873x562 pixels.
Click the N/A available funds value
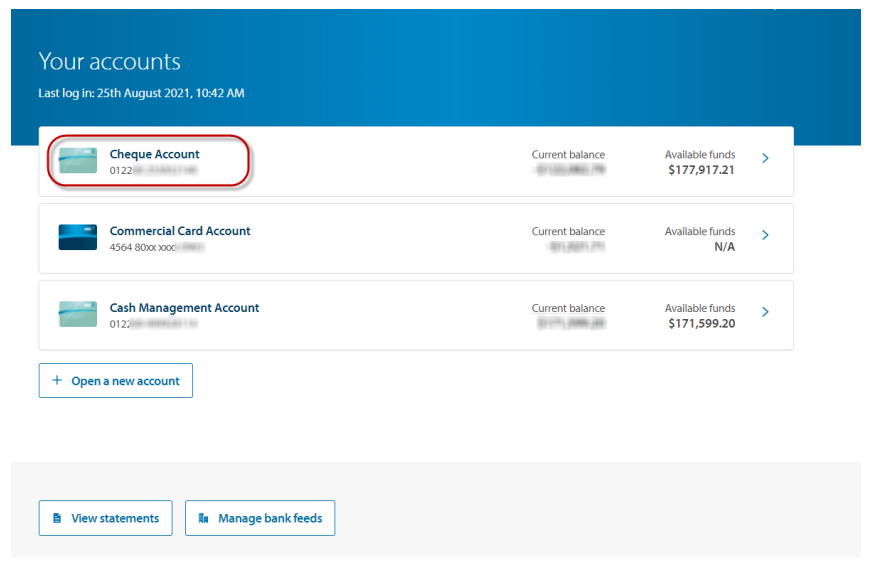[724, 247]
